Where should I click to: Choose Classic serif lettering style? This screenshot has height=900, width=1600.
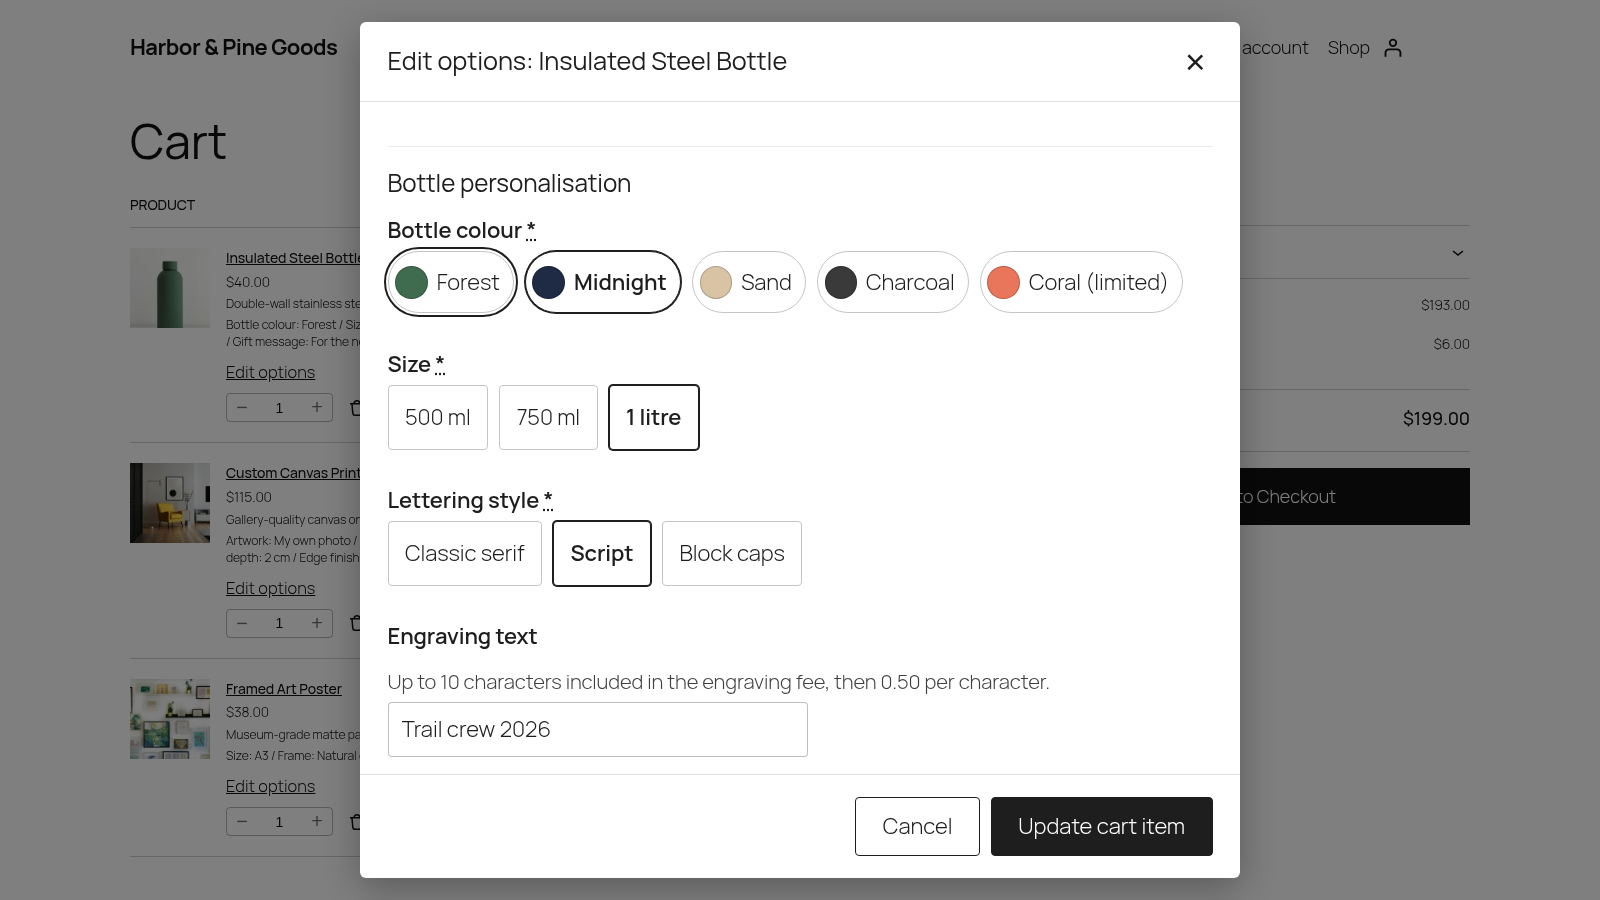pyautogui.click(x=465, y=553)
